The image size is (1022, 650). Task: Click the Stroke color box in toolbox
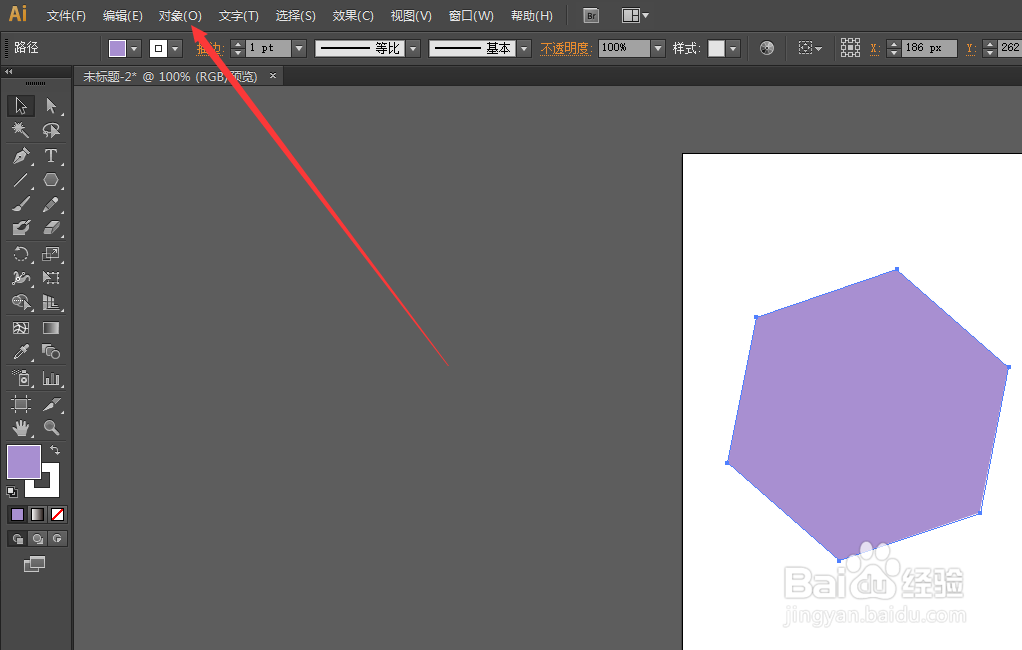(51, 488)
